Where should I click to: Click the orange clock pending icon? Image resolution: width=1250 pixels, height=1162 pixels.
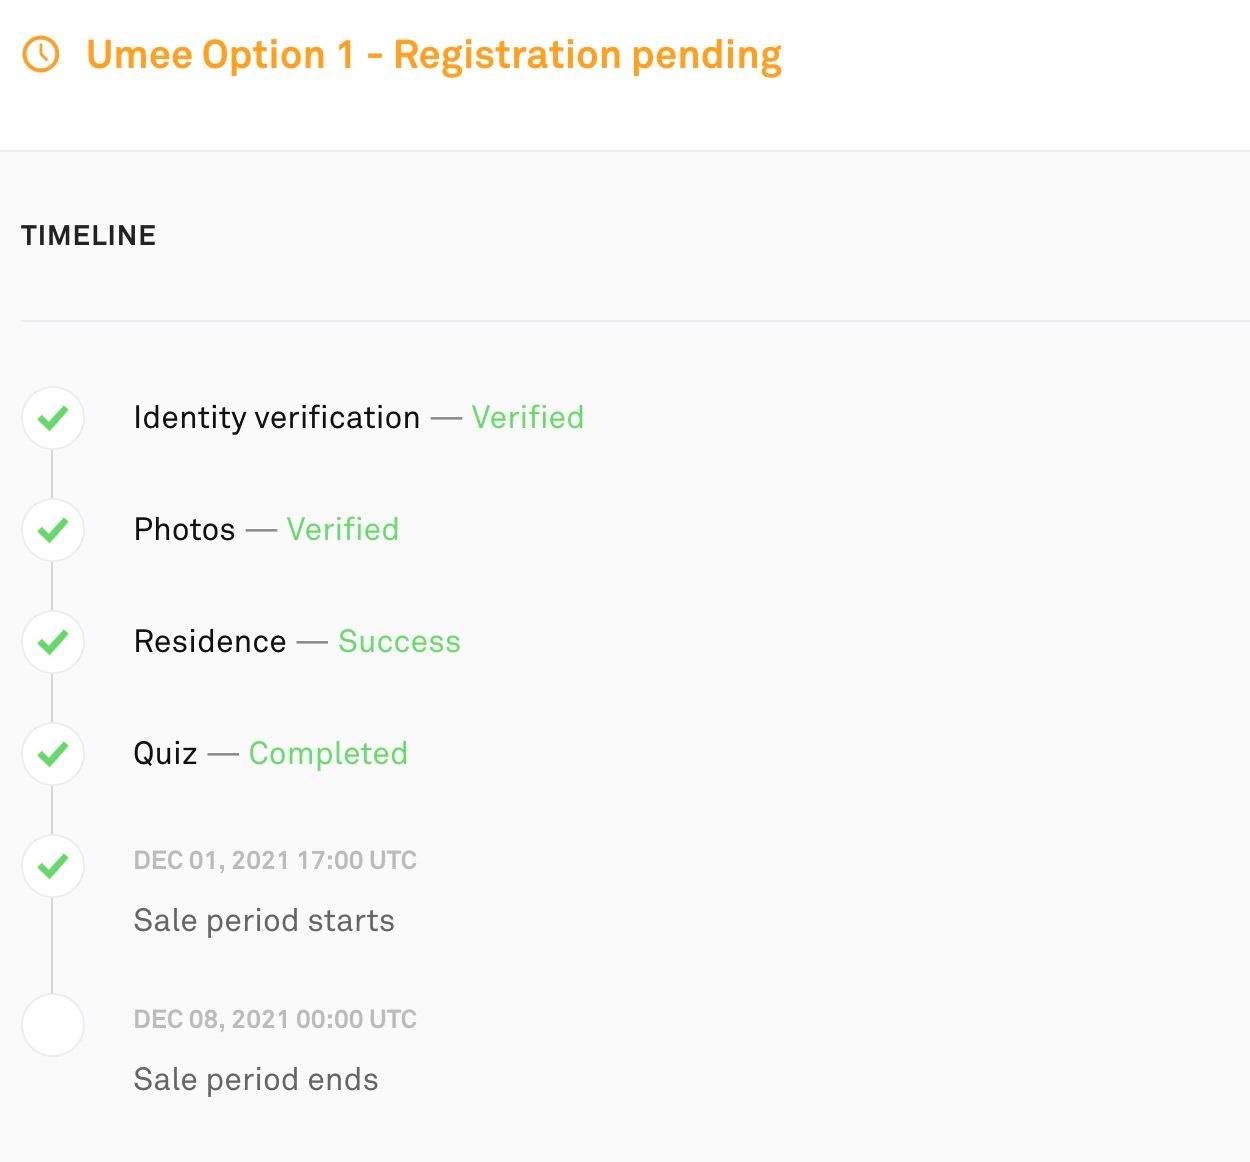tap(41, 54)
